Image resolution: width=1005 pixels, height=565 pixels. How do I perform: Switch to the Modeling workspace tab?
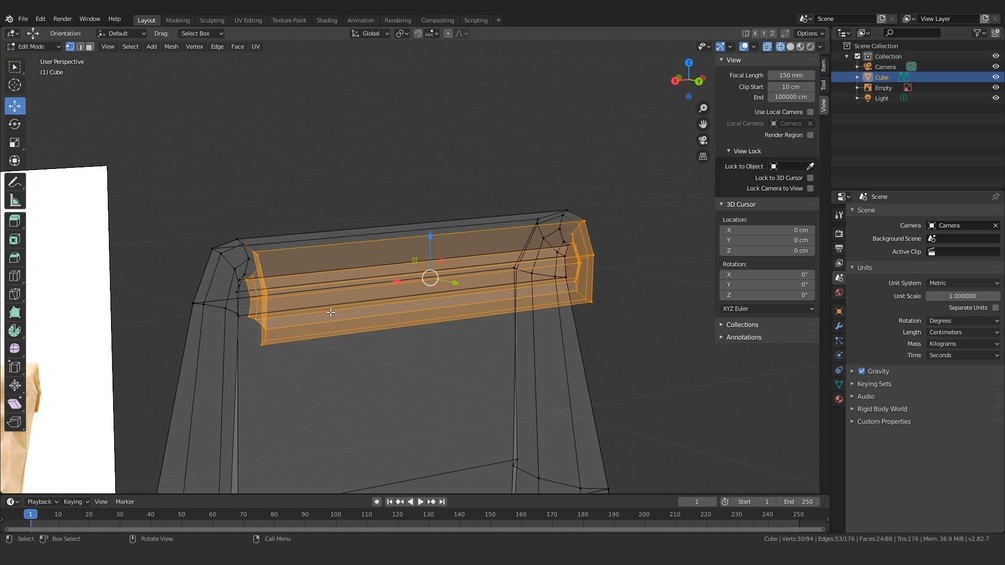[178, 20]
